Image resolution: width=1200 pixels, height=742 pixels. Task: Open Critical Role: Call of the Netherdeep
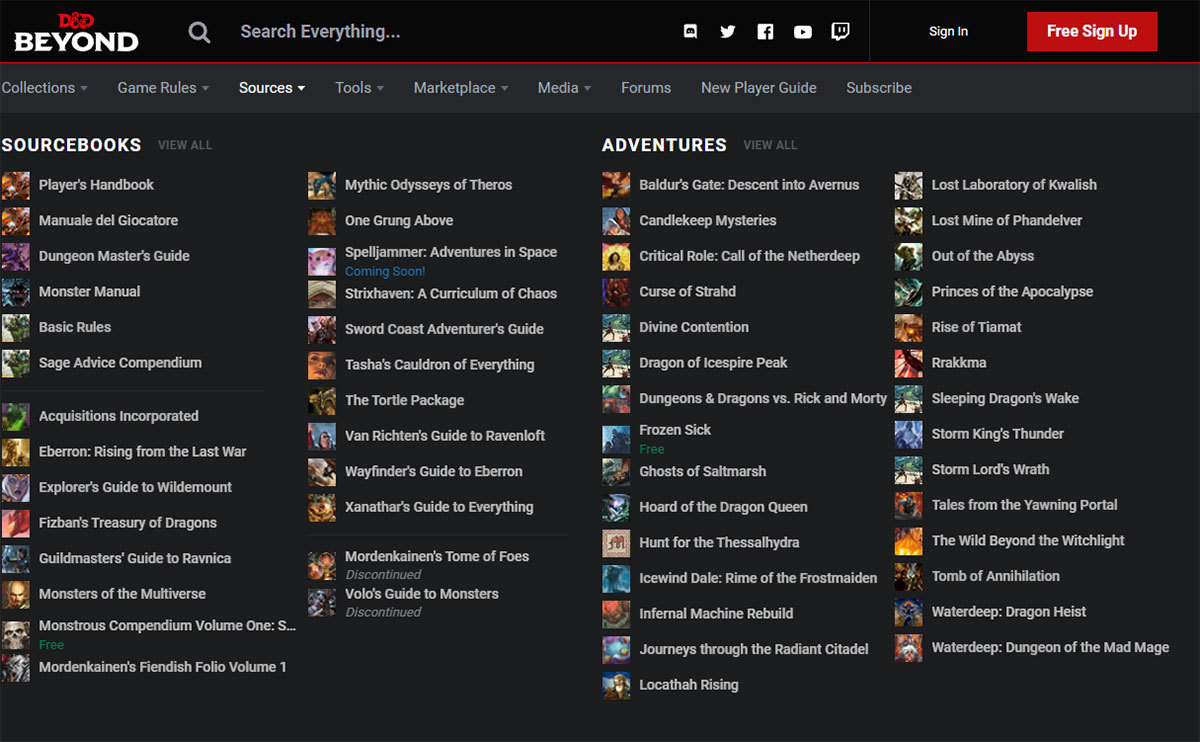749,256
